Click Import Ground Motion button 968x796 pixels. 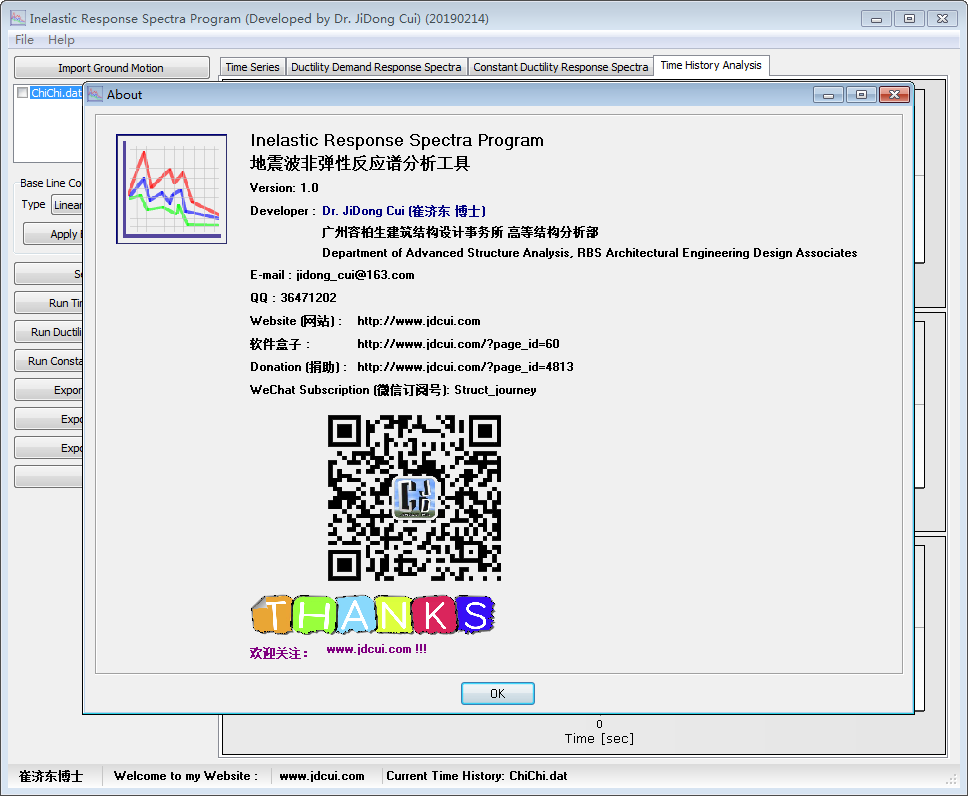tap(111, 68)
